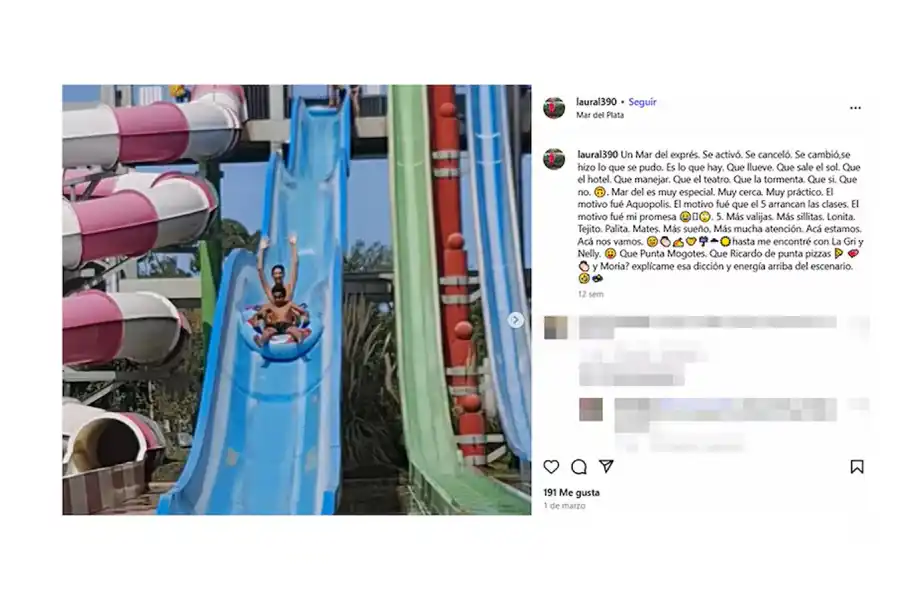Click laural390 username in the caption
Screen dimensions: 900x600
click(x=598, y=154)
